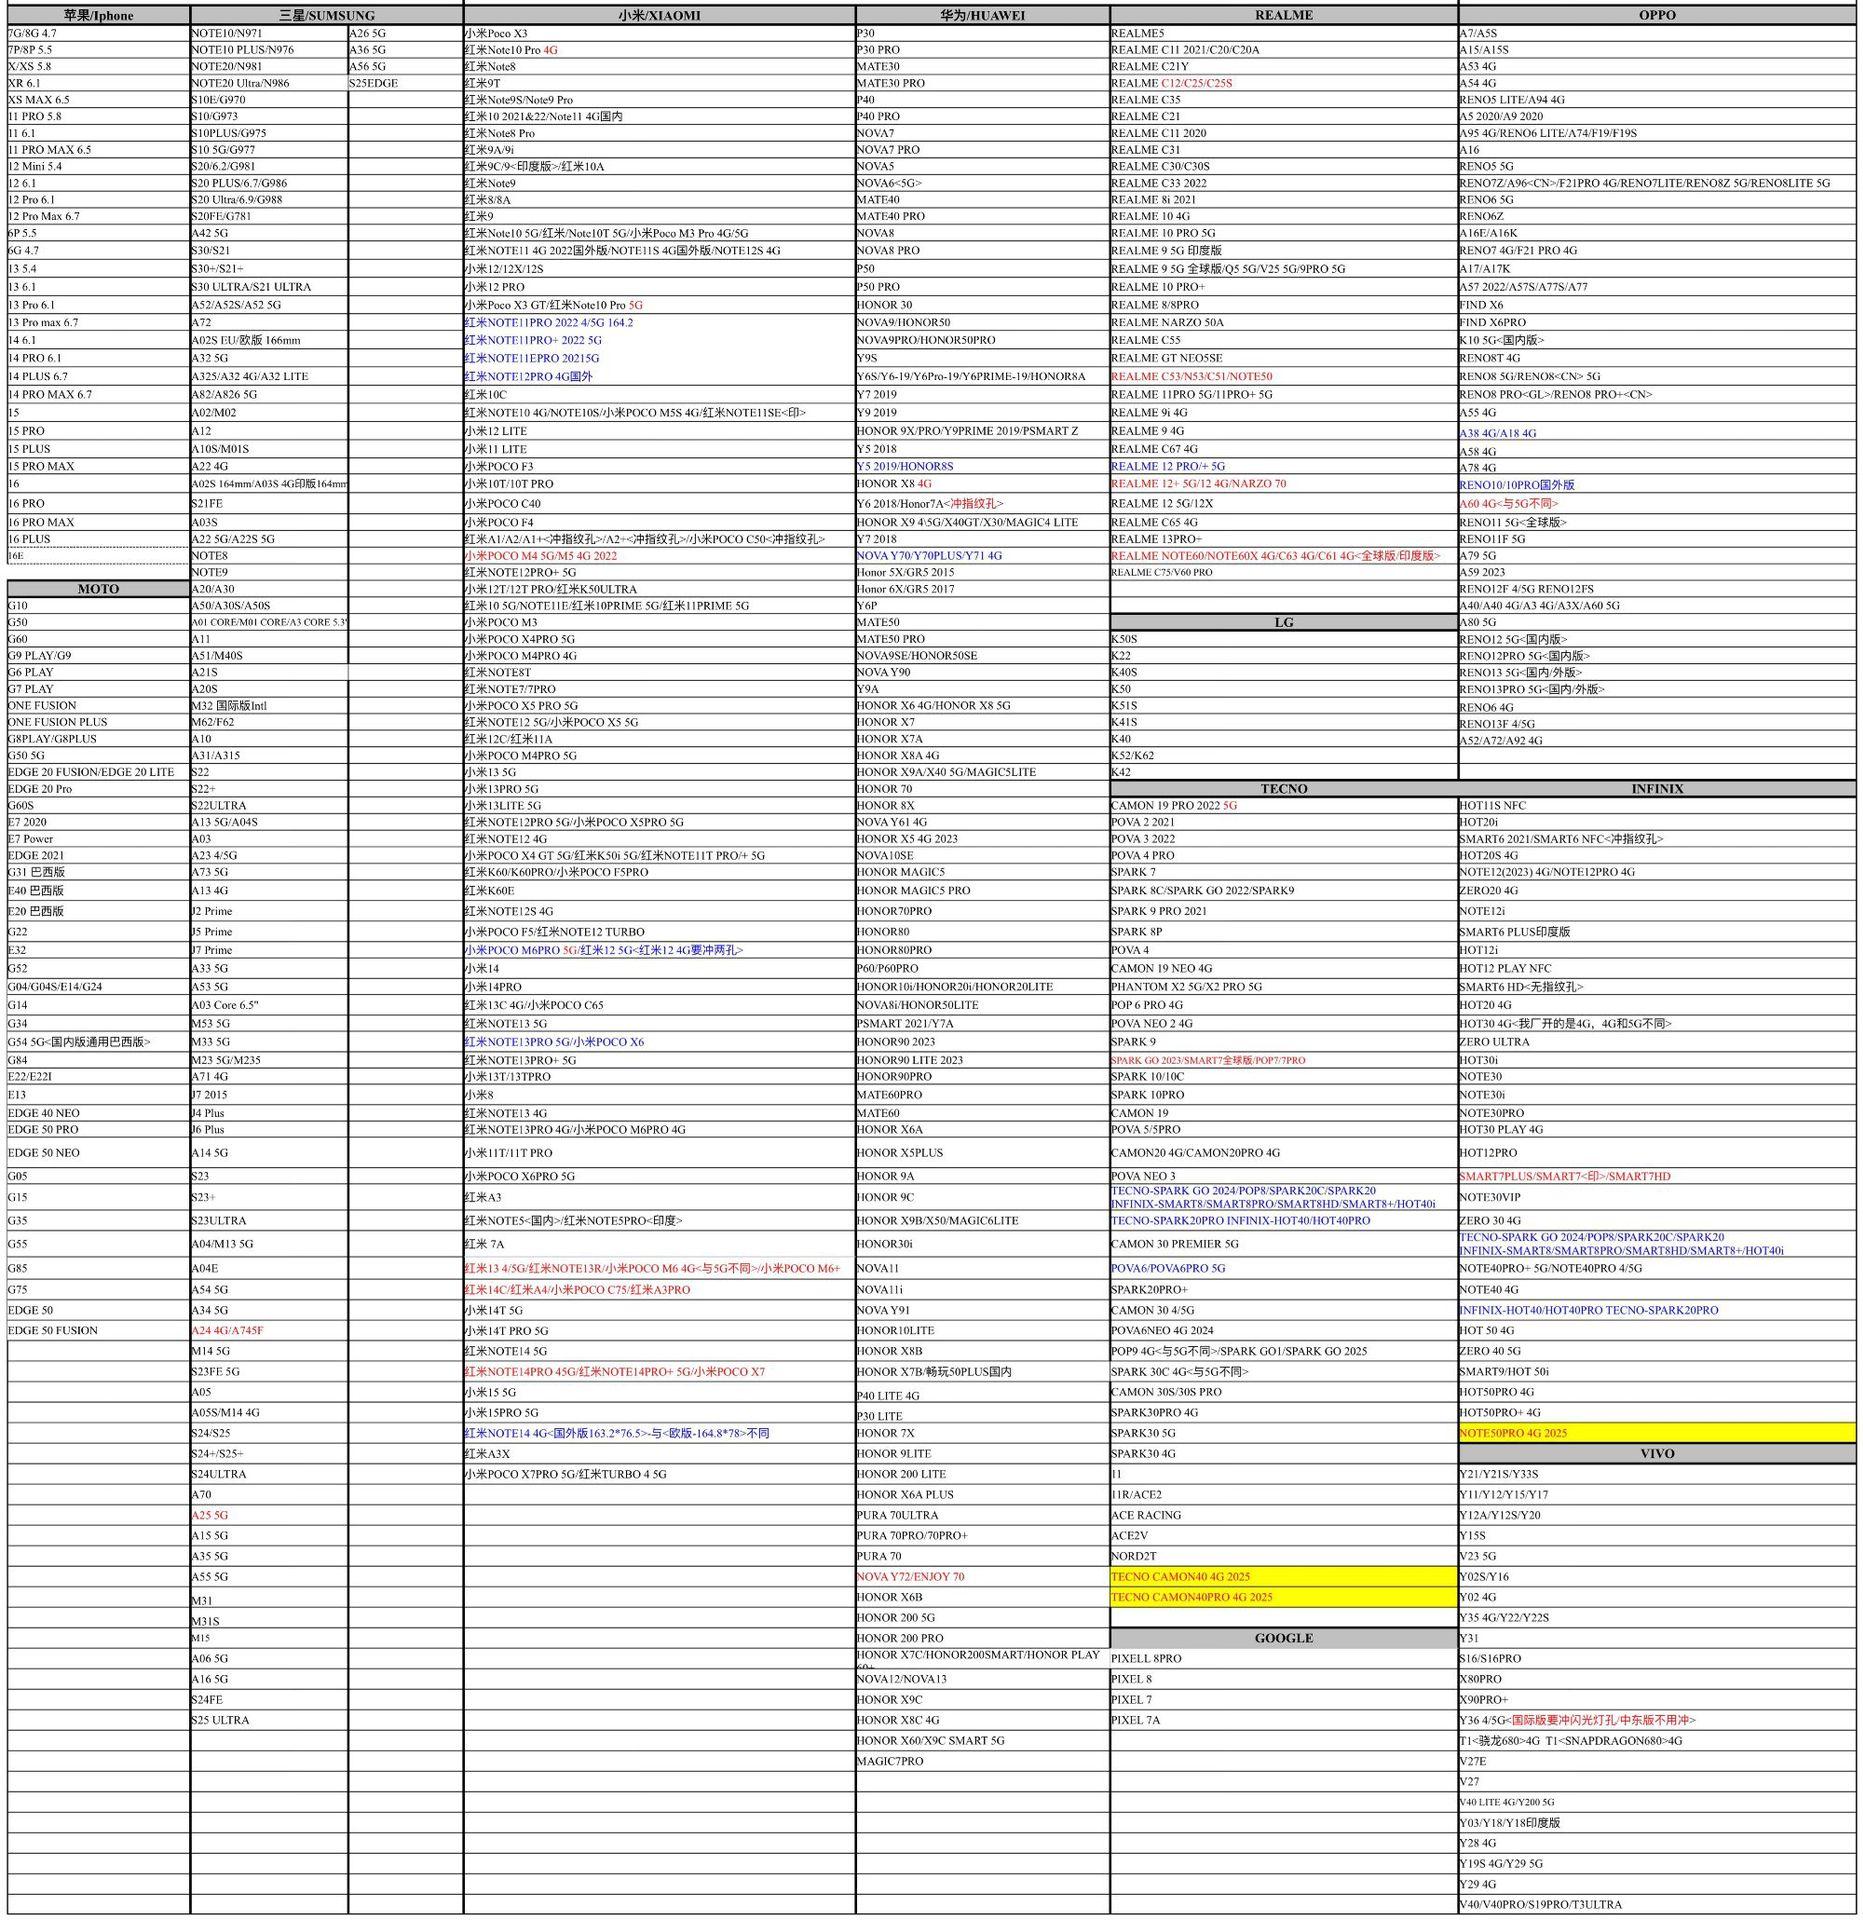The width and height of the screenshot is (1863, 1920).
Task: Click the 'Y15S' cell under VIVO
Action: (1657, 1535)
